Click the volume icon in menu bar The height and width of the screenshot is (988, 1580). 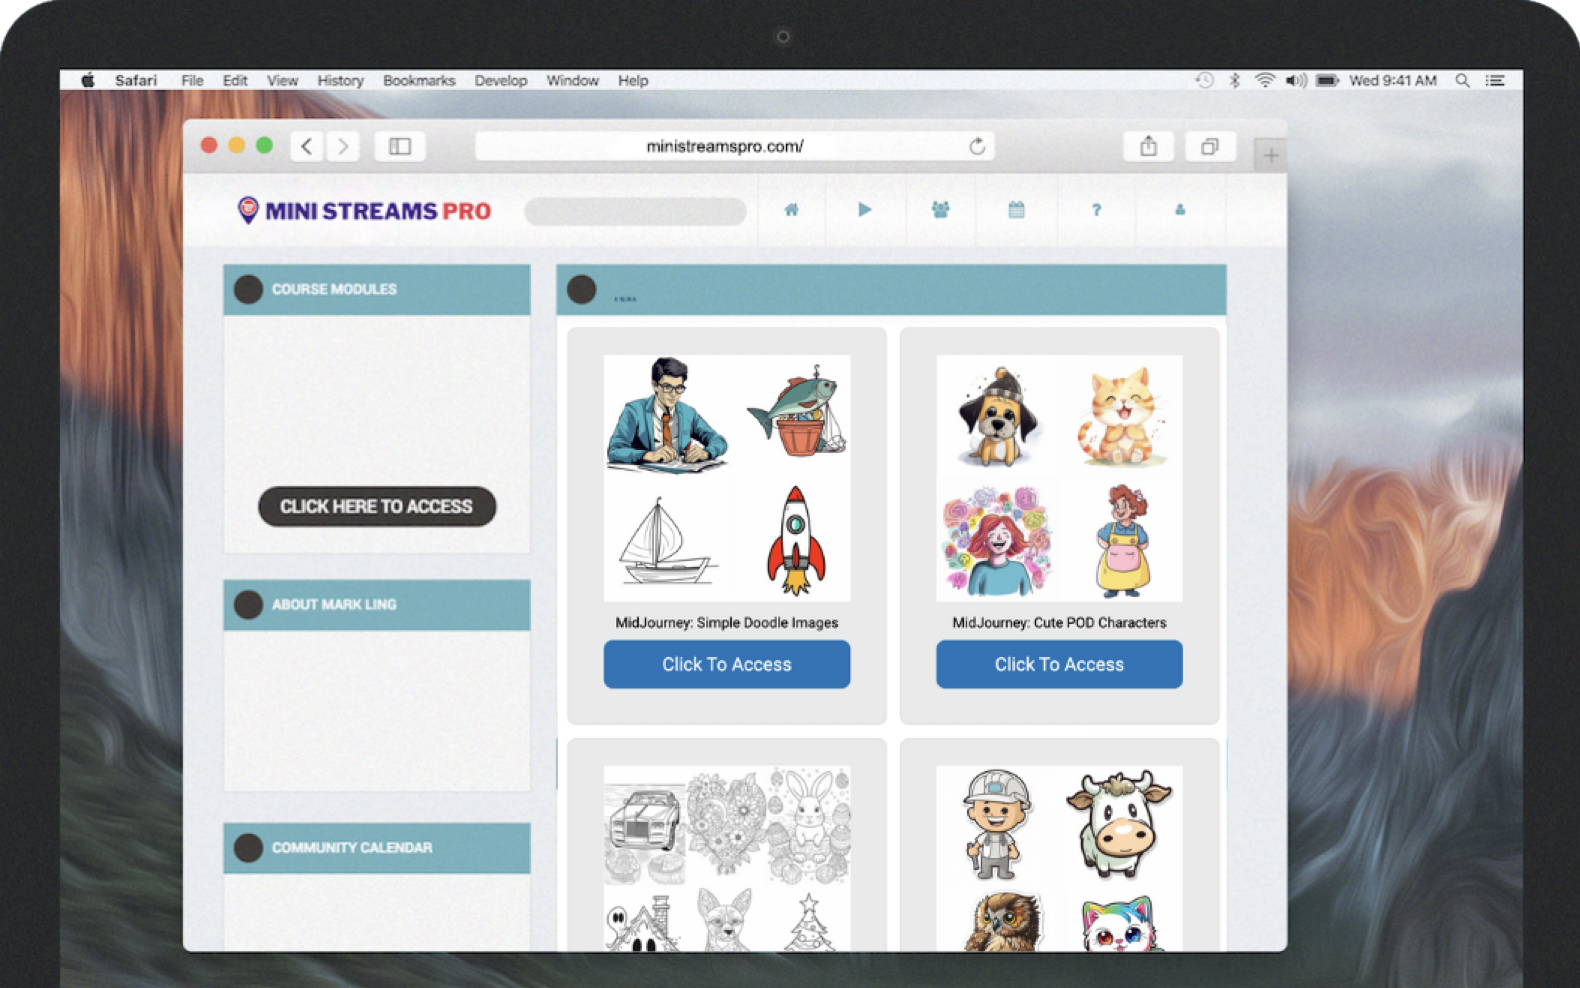[x=1296, y=80]
